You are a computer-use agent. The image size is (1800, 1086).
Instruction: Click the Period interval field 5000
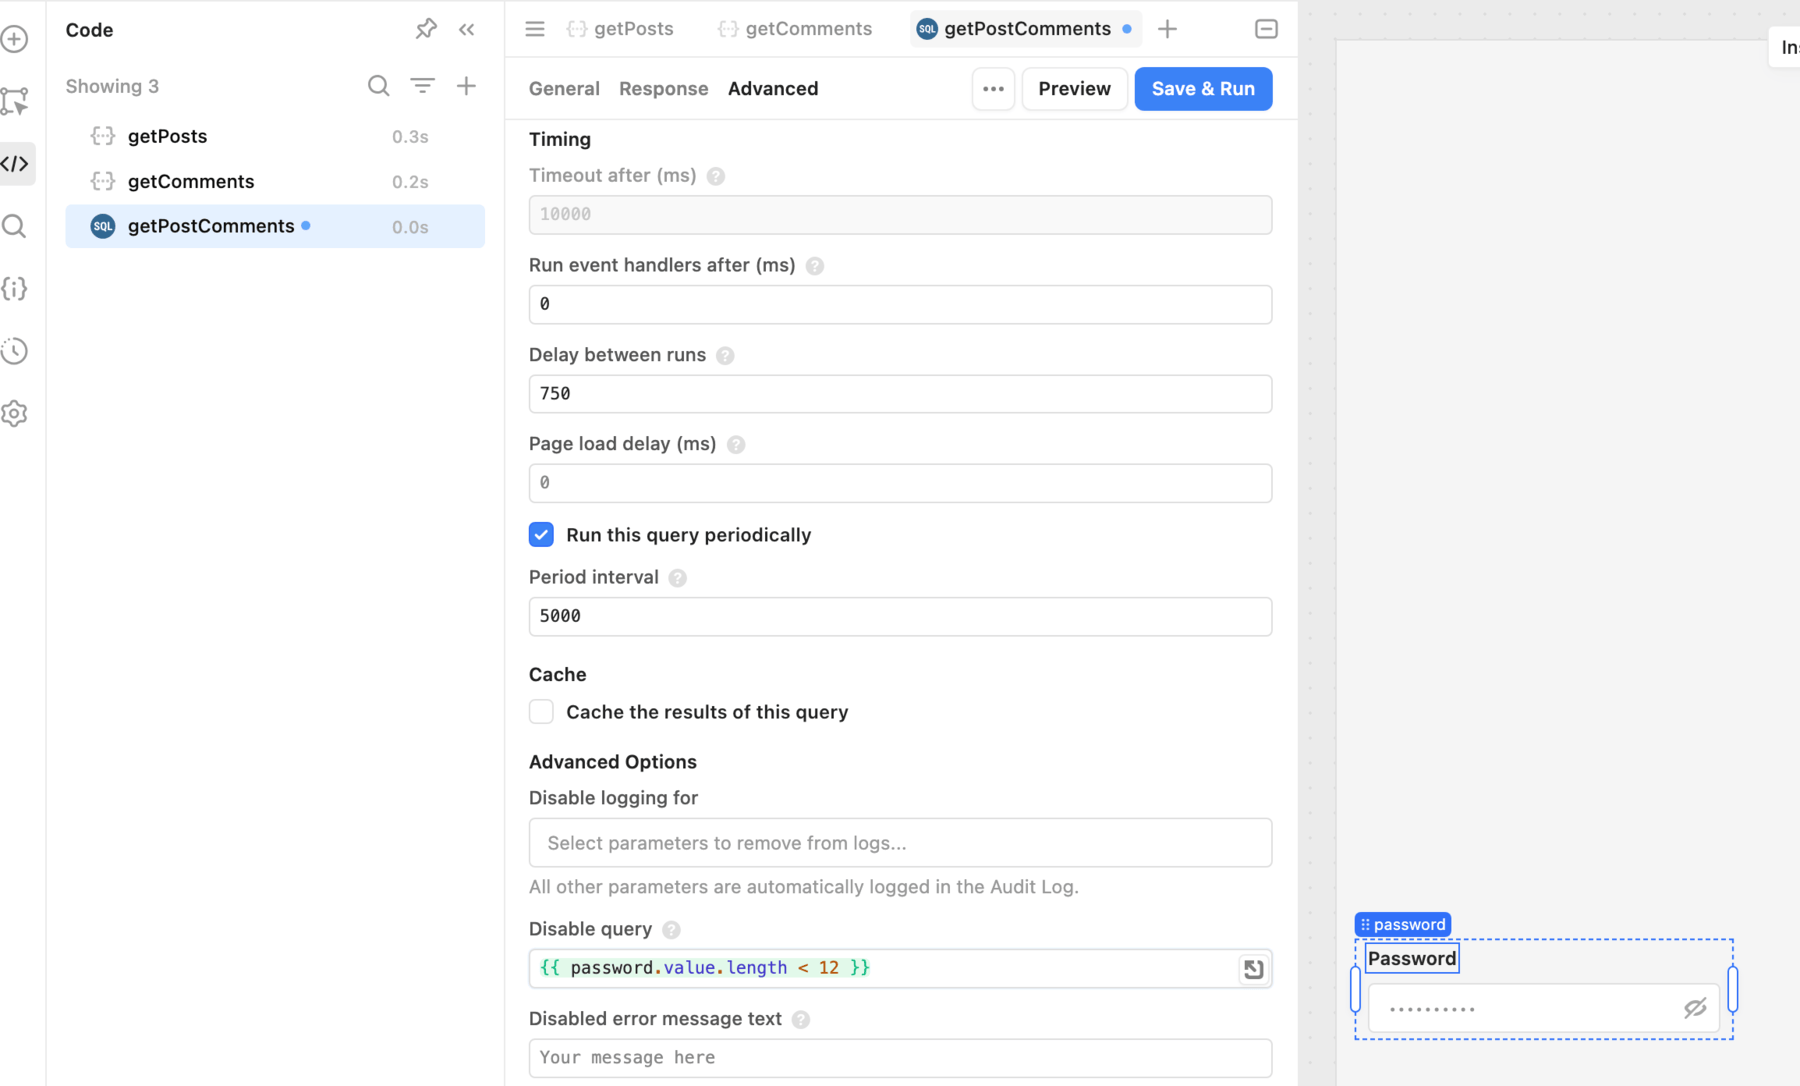pos(900,616)
